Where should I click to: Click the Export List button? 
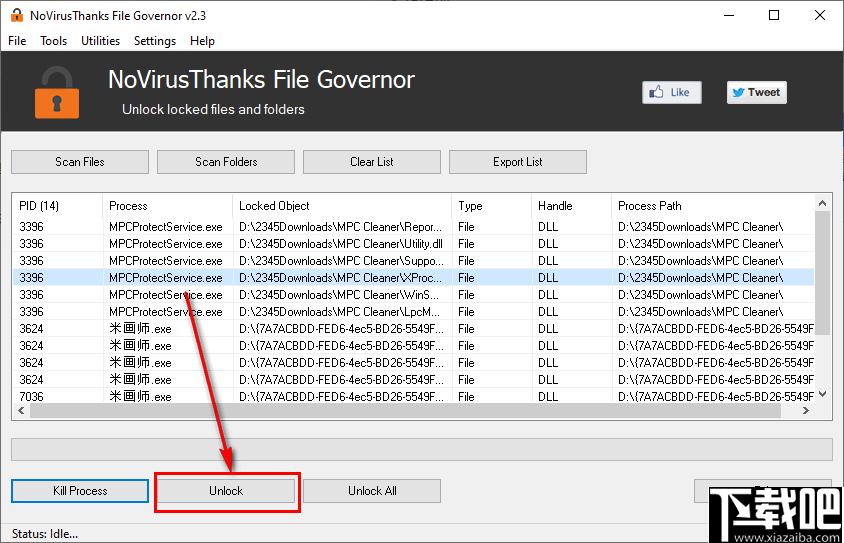tap(518, 162)
